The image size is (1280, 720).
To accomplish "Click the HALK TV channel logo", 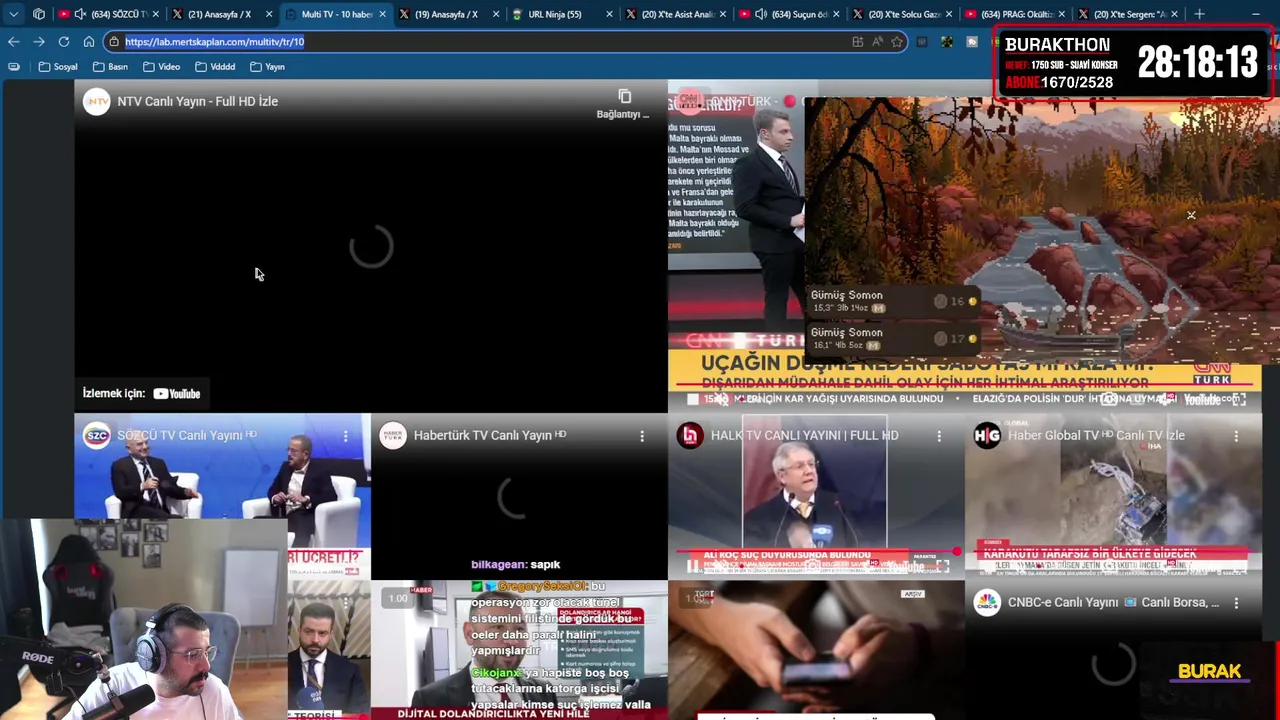I will (690, 435).
